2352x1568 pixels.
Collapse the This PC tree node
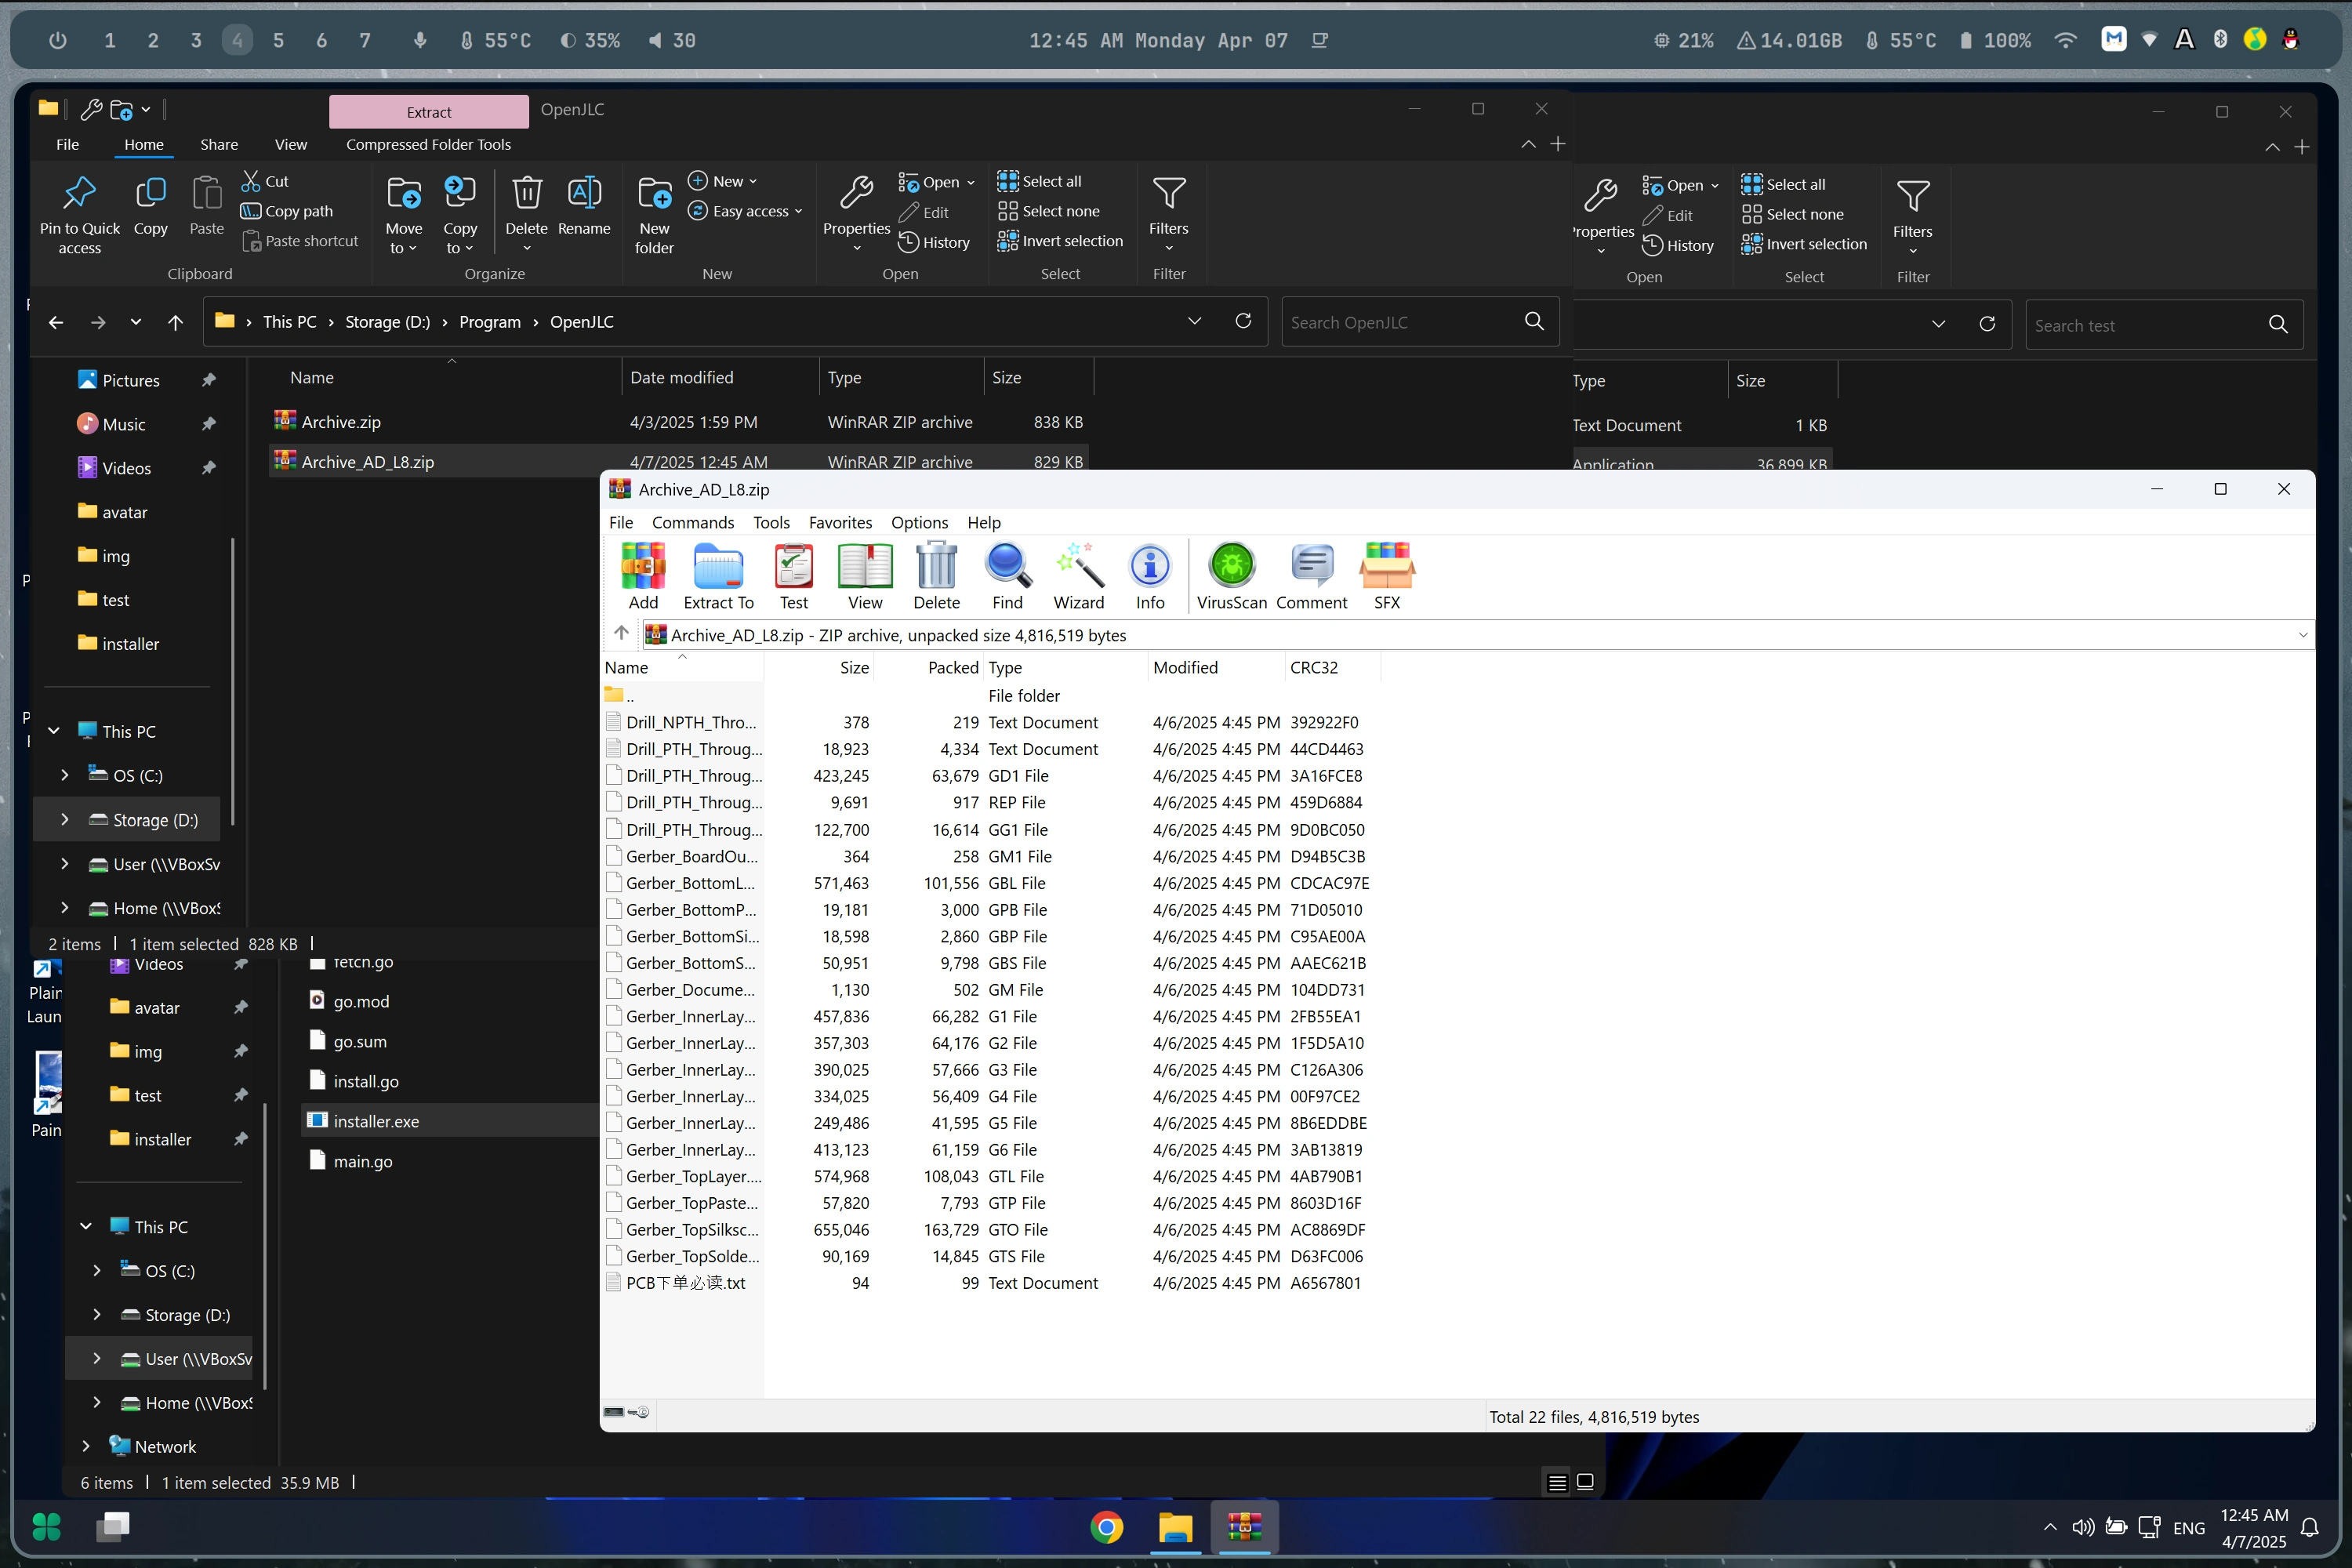(54, 731)
